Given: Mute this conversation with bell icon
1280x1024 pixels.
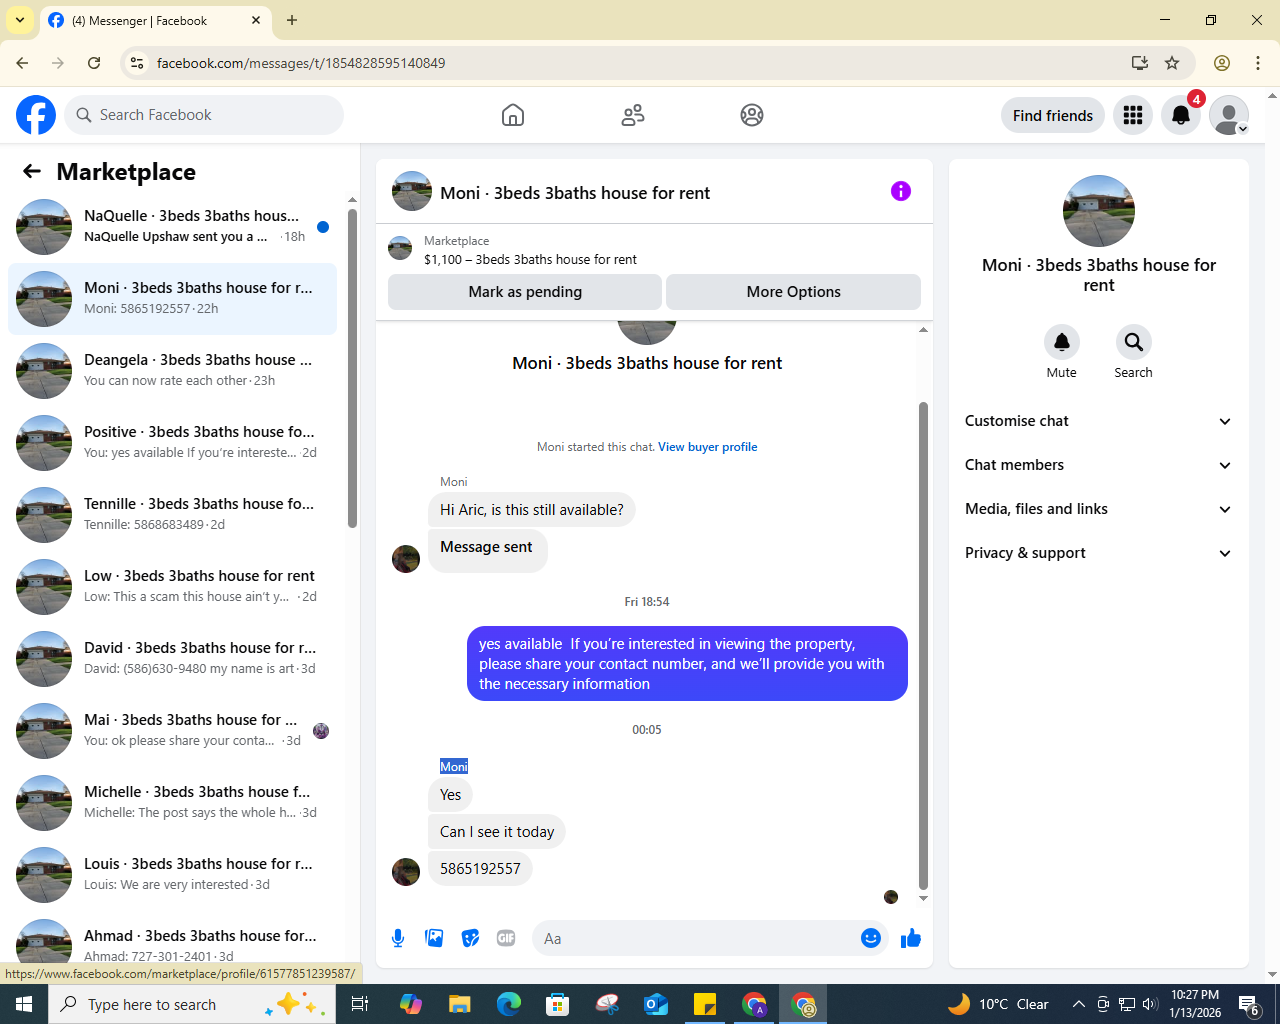Looking at the screenshot, I should point(1062,342).
